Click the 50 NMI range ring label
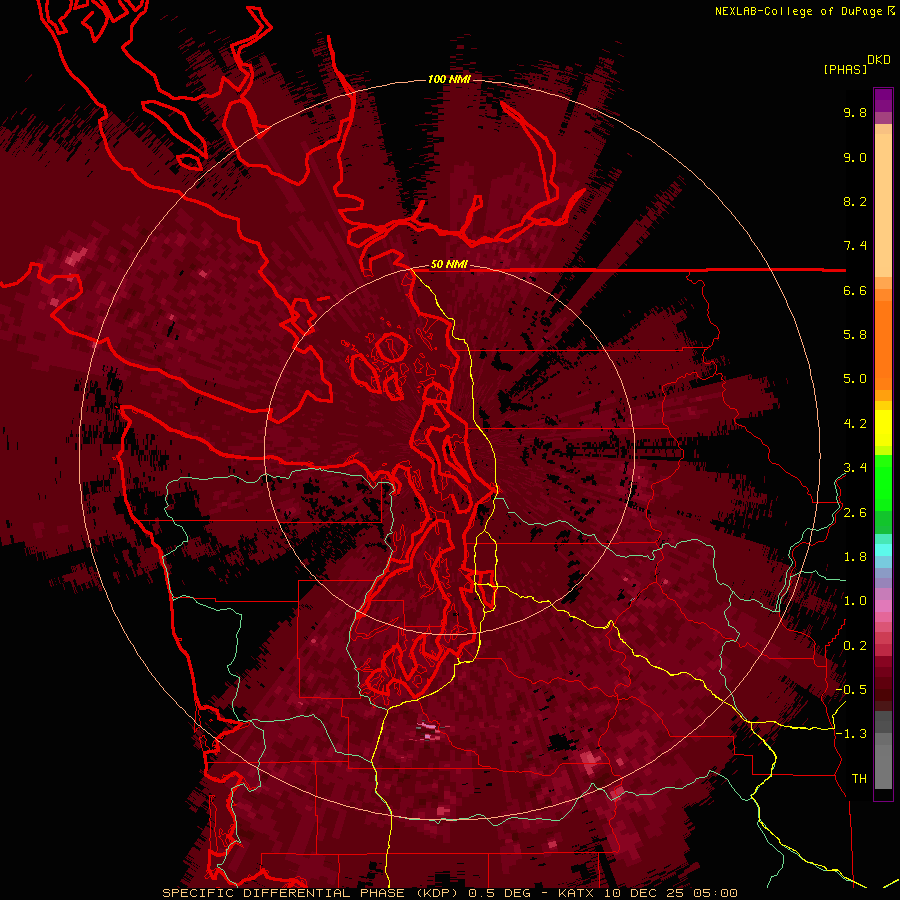900x900 pixels. pyautogui.click(x=449, y=265)
